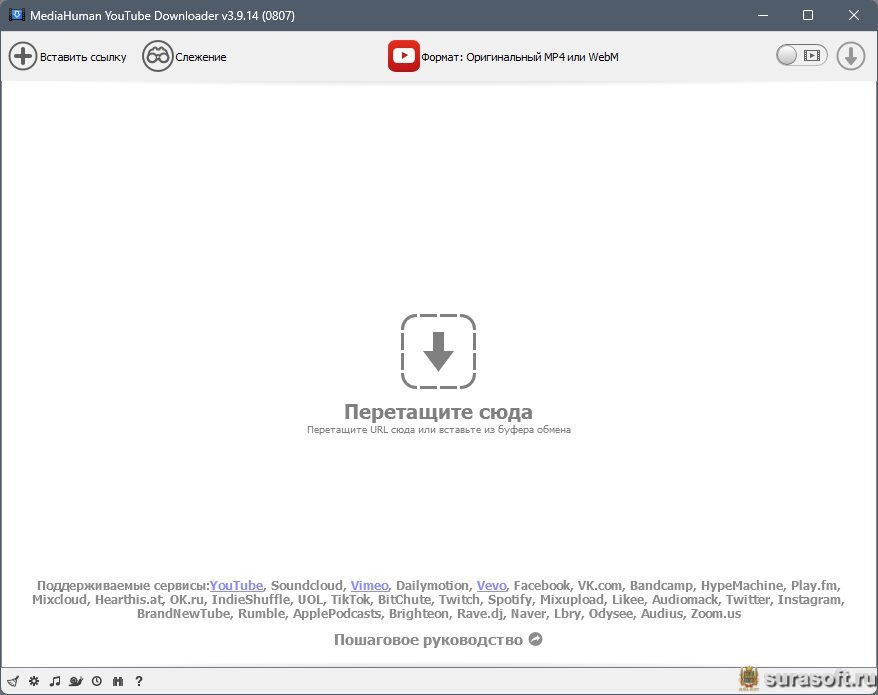This screenshot has height=695, width=878.
Task: Click the Dailymotion service name
Action: (433, 585)
